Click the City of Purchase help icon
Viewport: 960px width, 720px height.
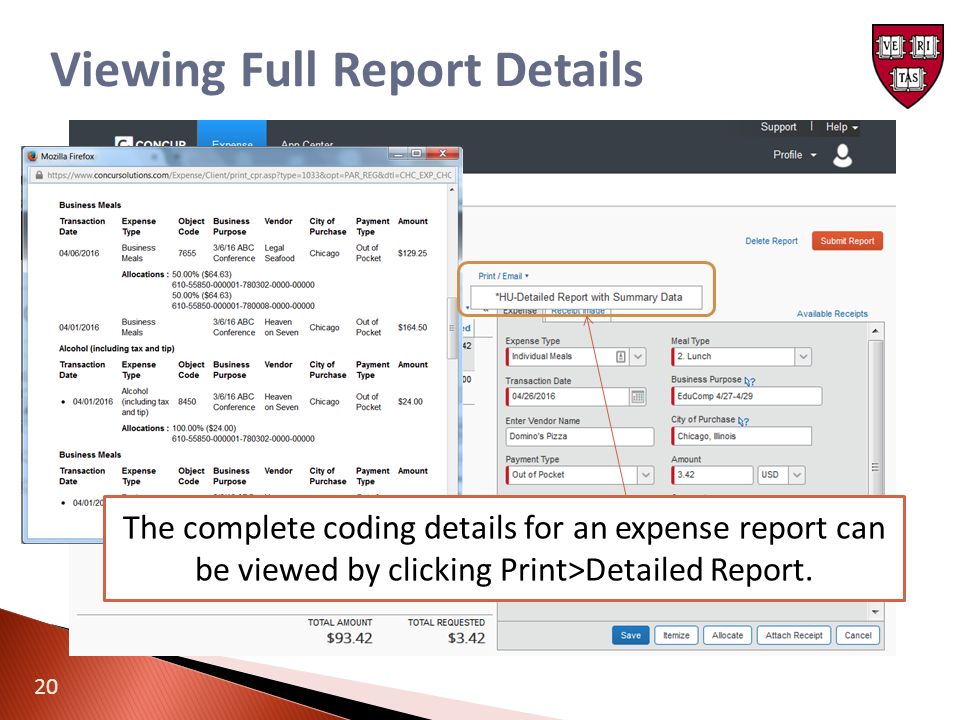click(743, 421)
